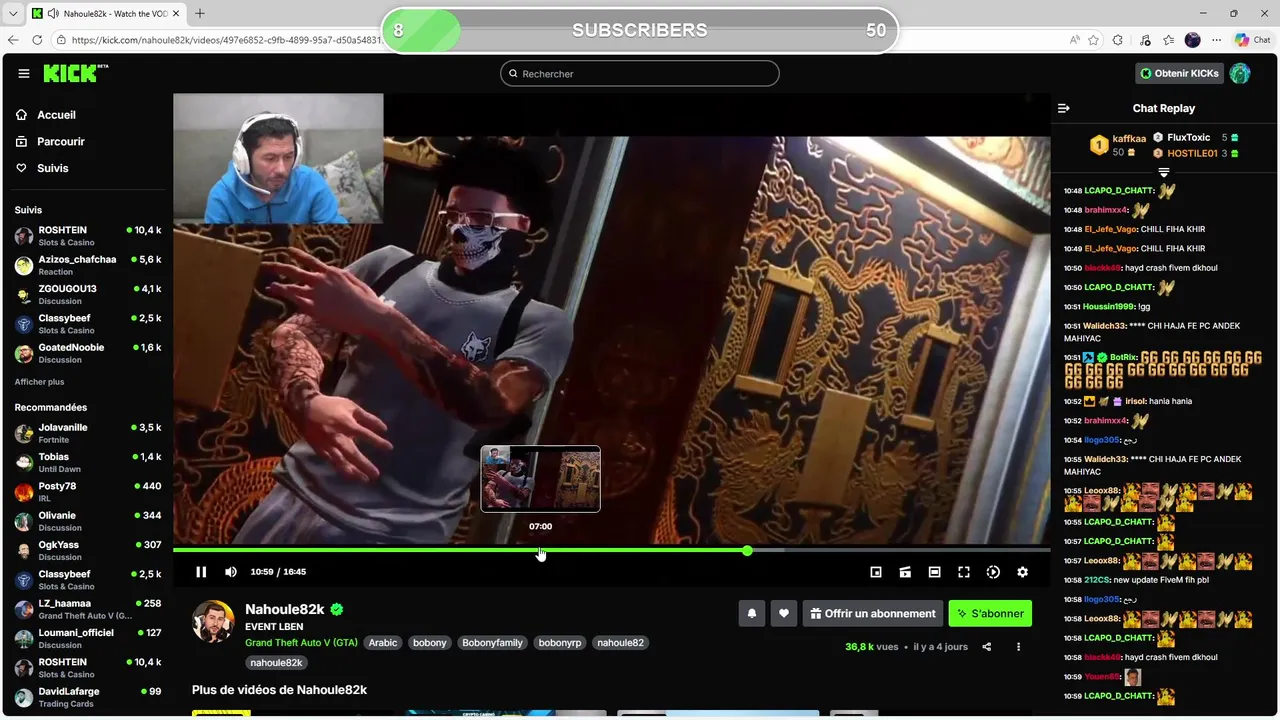Open new browser tab
The height and width of the screenshot is (720, 1280).
tap(200, 13)
